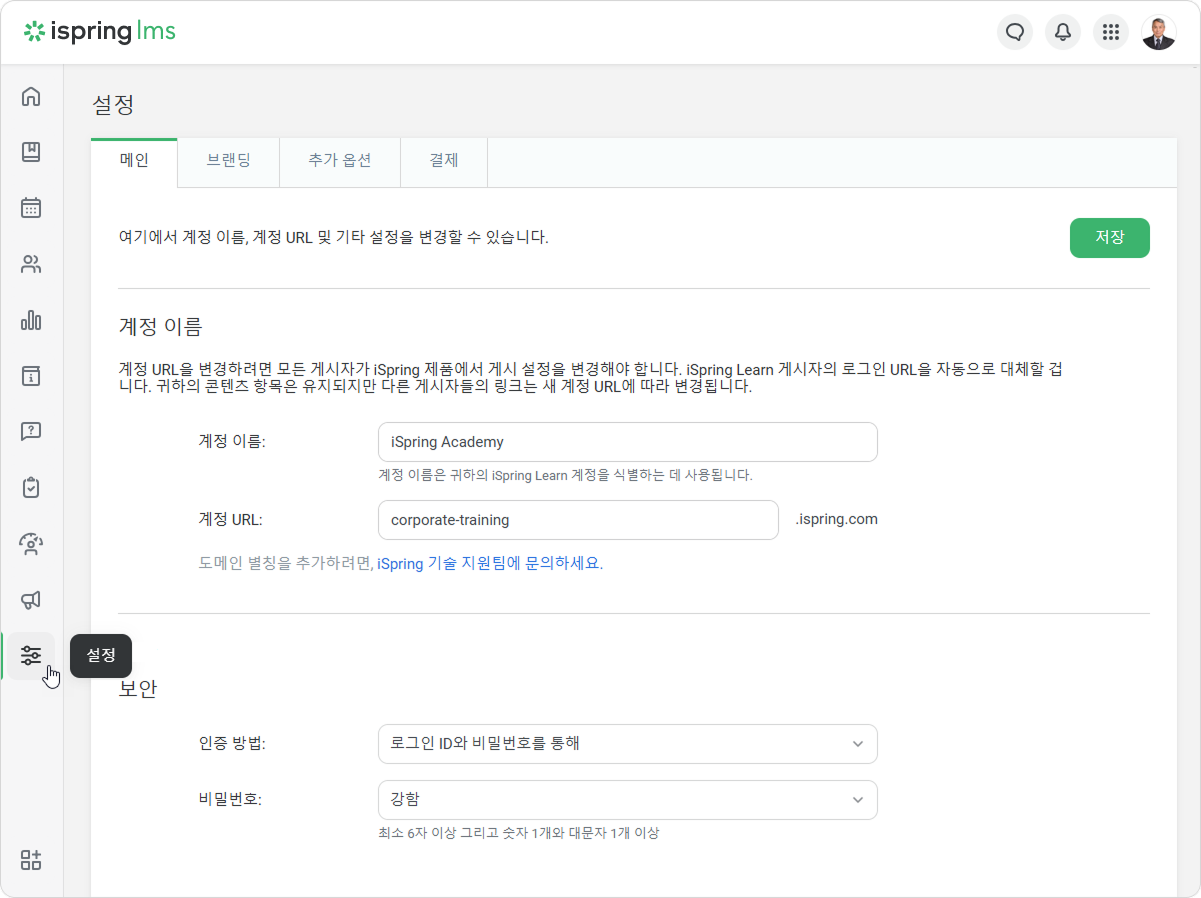
Task: Click the iSpring LMS logo
Action: click(100, 32)
